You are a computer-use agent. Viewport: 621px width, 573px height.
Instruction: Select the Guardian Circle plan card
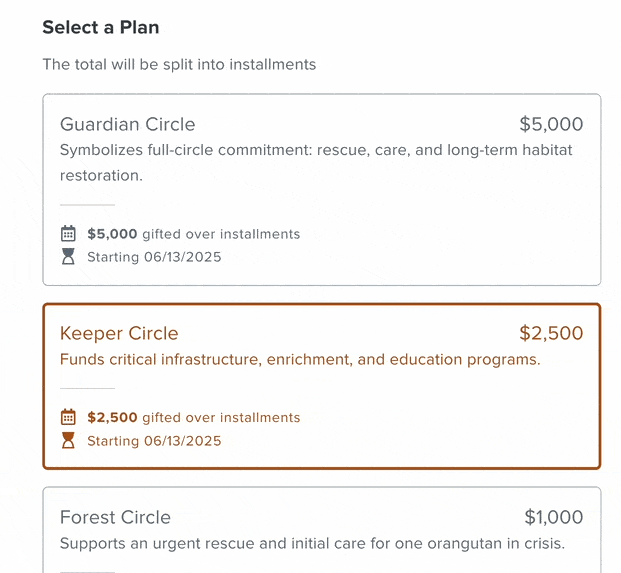click(x=322, y=190)
